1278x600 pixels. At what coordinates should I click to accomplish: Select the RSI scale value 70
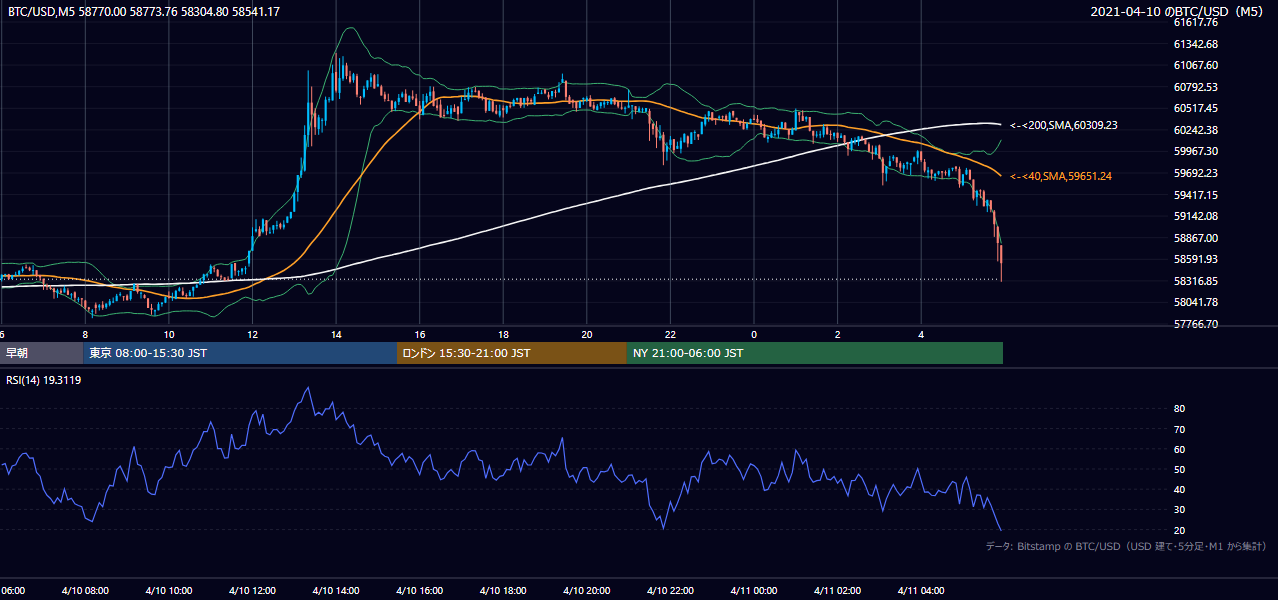[1180, 429]
